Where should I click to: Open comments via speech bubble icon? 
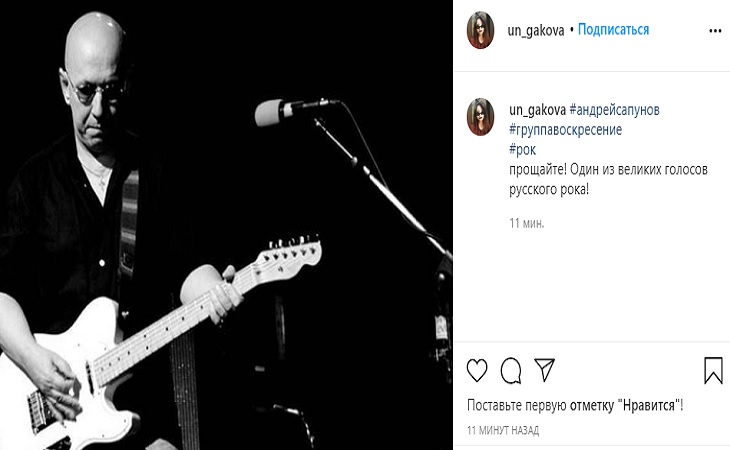pos(511,370)
